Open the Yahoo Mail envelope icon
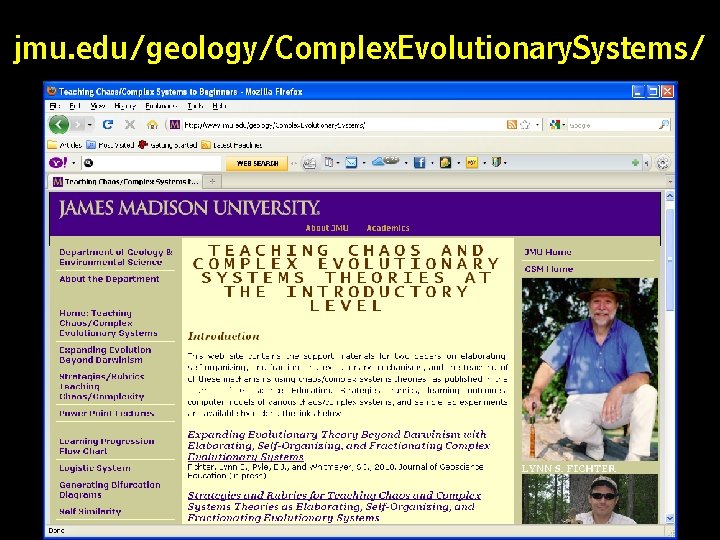The width and height of the screenshot is (720, 540). click(351, 163)
